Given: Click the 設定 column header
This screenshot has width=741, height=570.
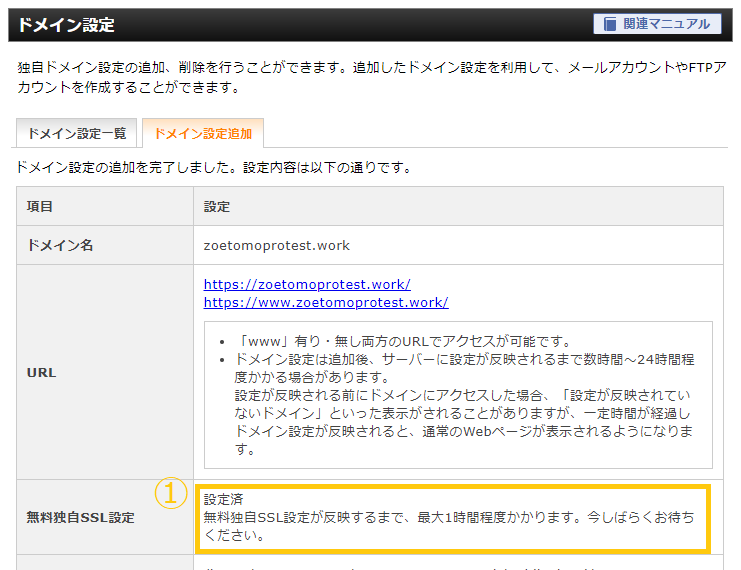Looking at the screenshot, I should 217,207.
